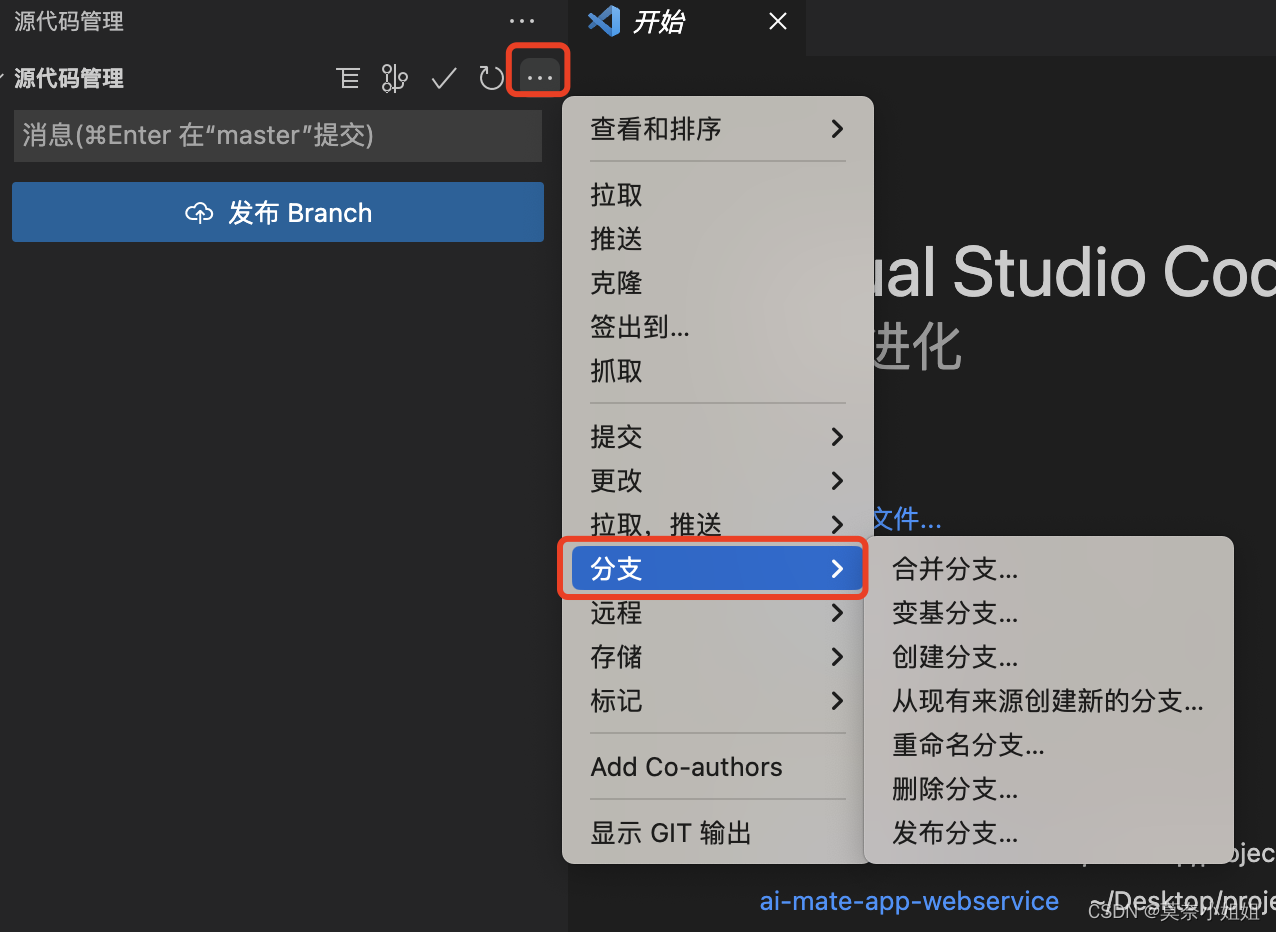Select 合并分支... menu entry
This screenshot has height=932, width=1276.
click(955, 569)
